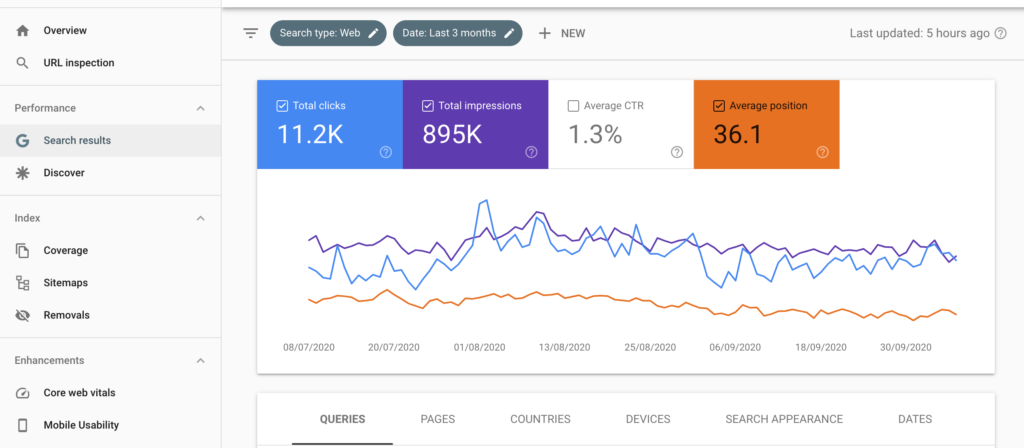The image size is (1024, 448).
Task: Click the Coverage pages icon
Action: click(23, 251)
